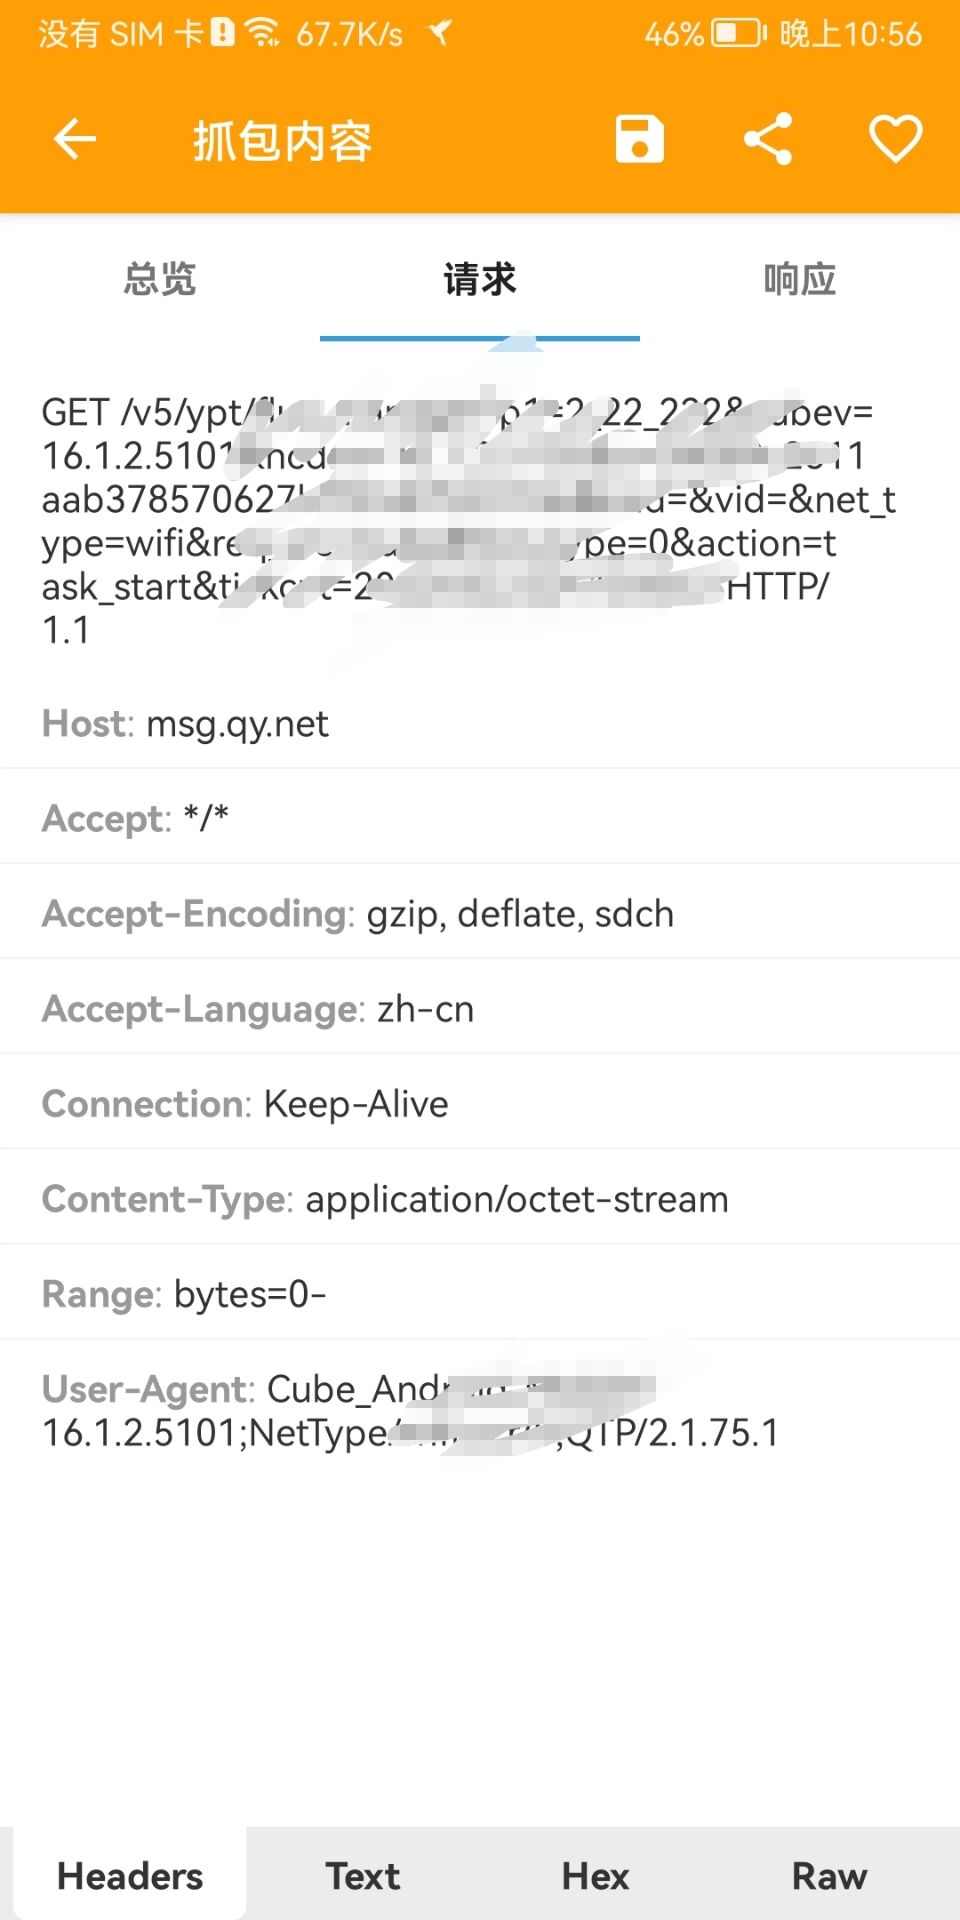960x1920 pixels.
Task: Open the Wi-Fi status icon
Action: [x=264, y=30]
